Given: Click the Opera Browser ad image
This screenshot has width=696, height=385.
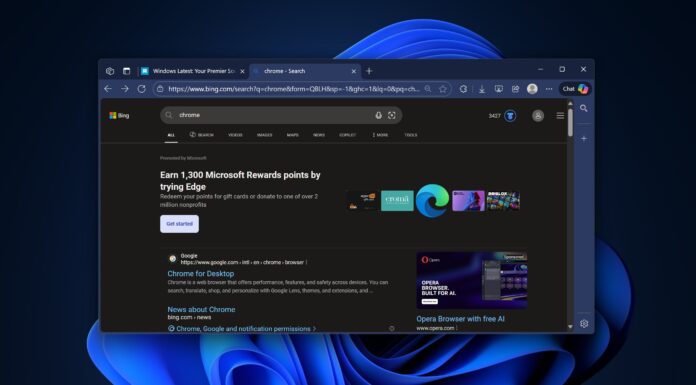Looking at the screenshot, I should click(x=472, y=280).
